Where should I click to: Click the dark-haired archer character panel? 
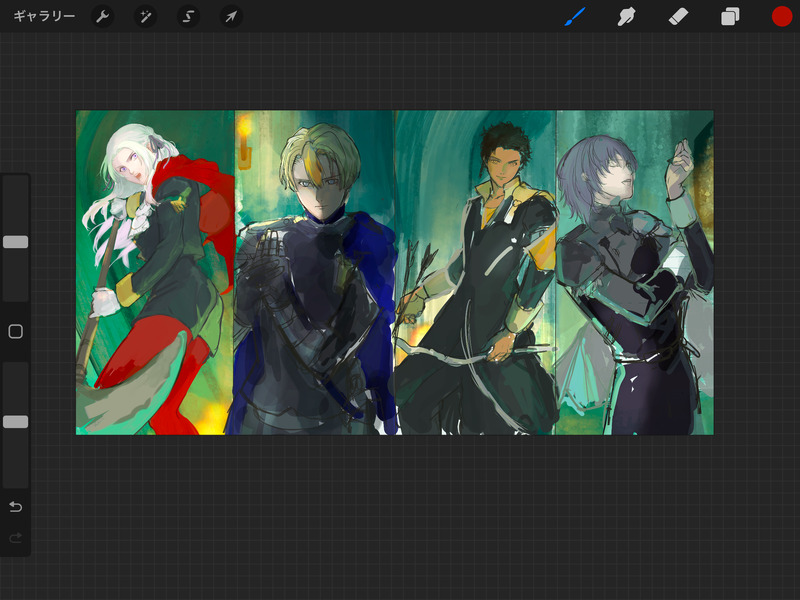pos(476,272)
